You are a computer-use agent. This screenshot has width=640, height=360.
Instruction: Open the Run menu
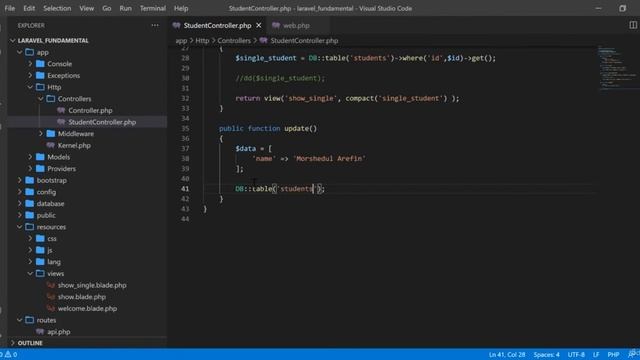126,8
